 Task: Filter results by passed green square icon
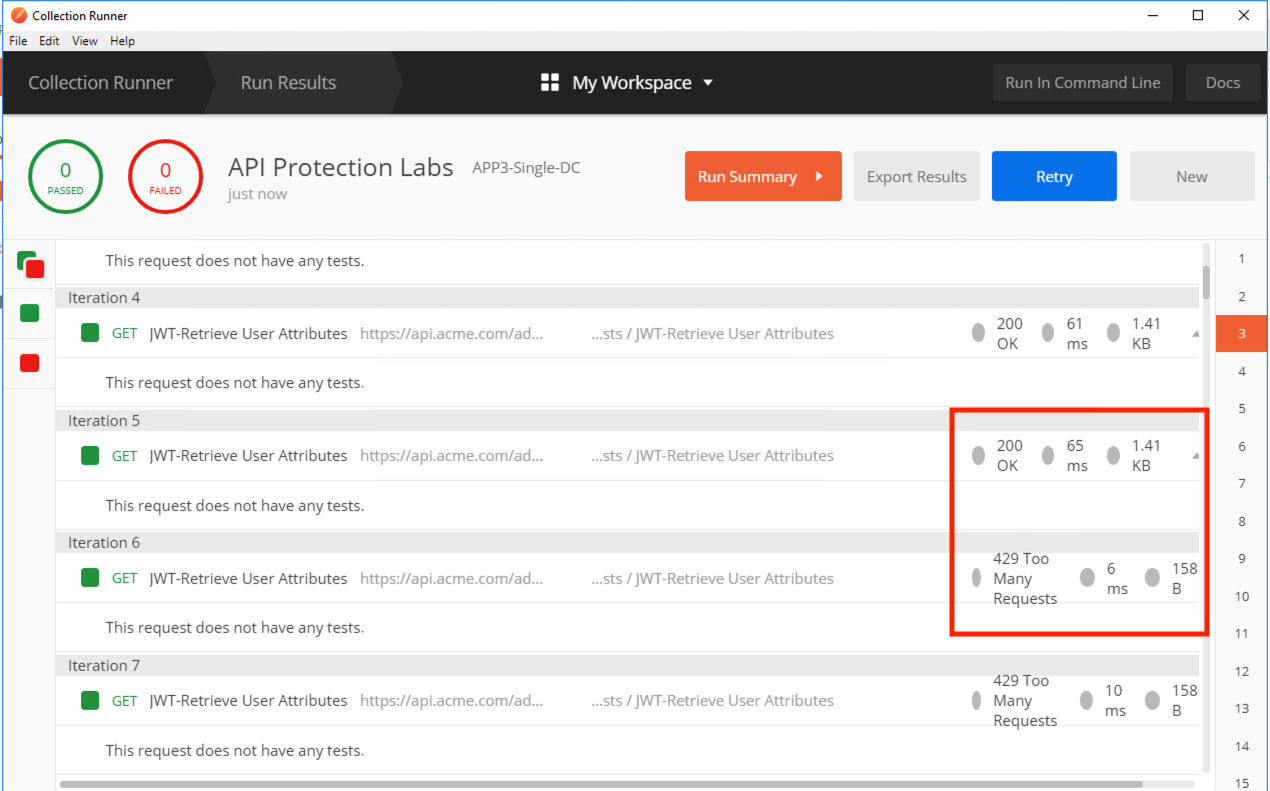click(x=29, y=313)
